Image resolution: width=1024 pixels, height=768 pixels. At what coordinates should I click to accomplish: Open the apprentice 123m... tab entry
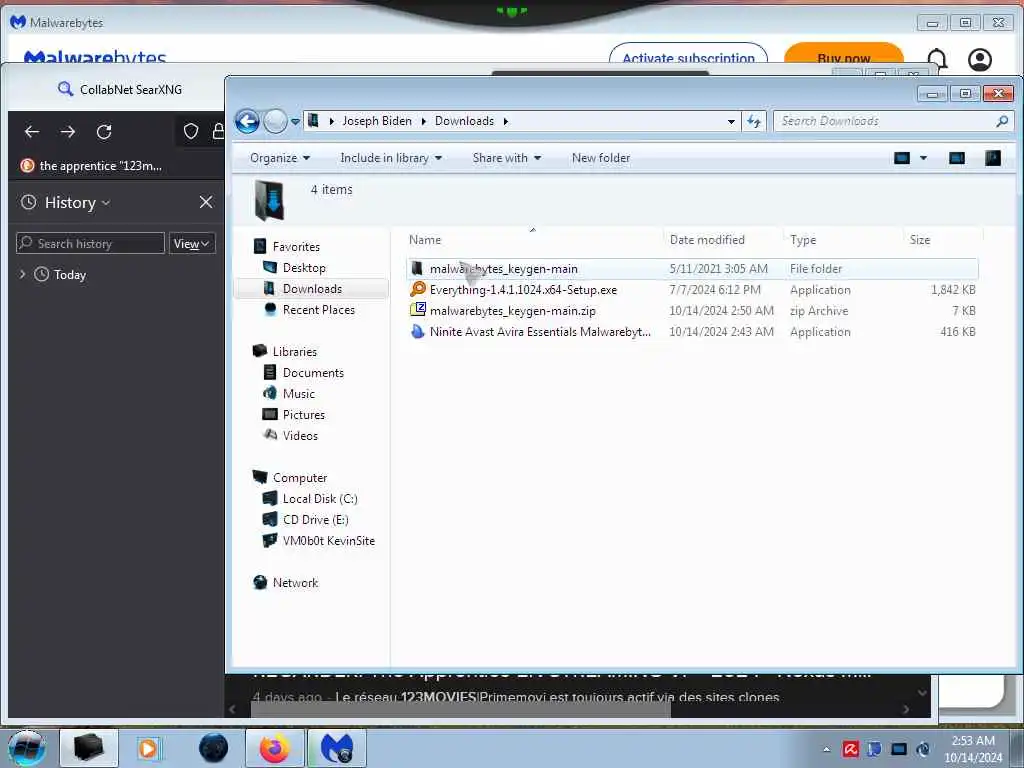pyautogui.click(x=91, y=166)
